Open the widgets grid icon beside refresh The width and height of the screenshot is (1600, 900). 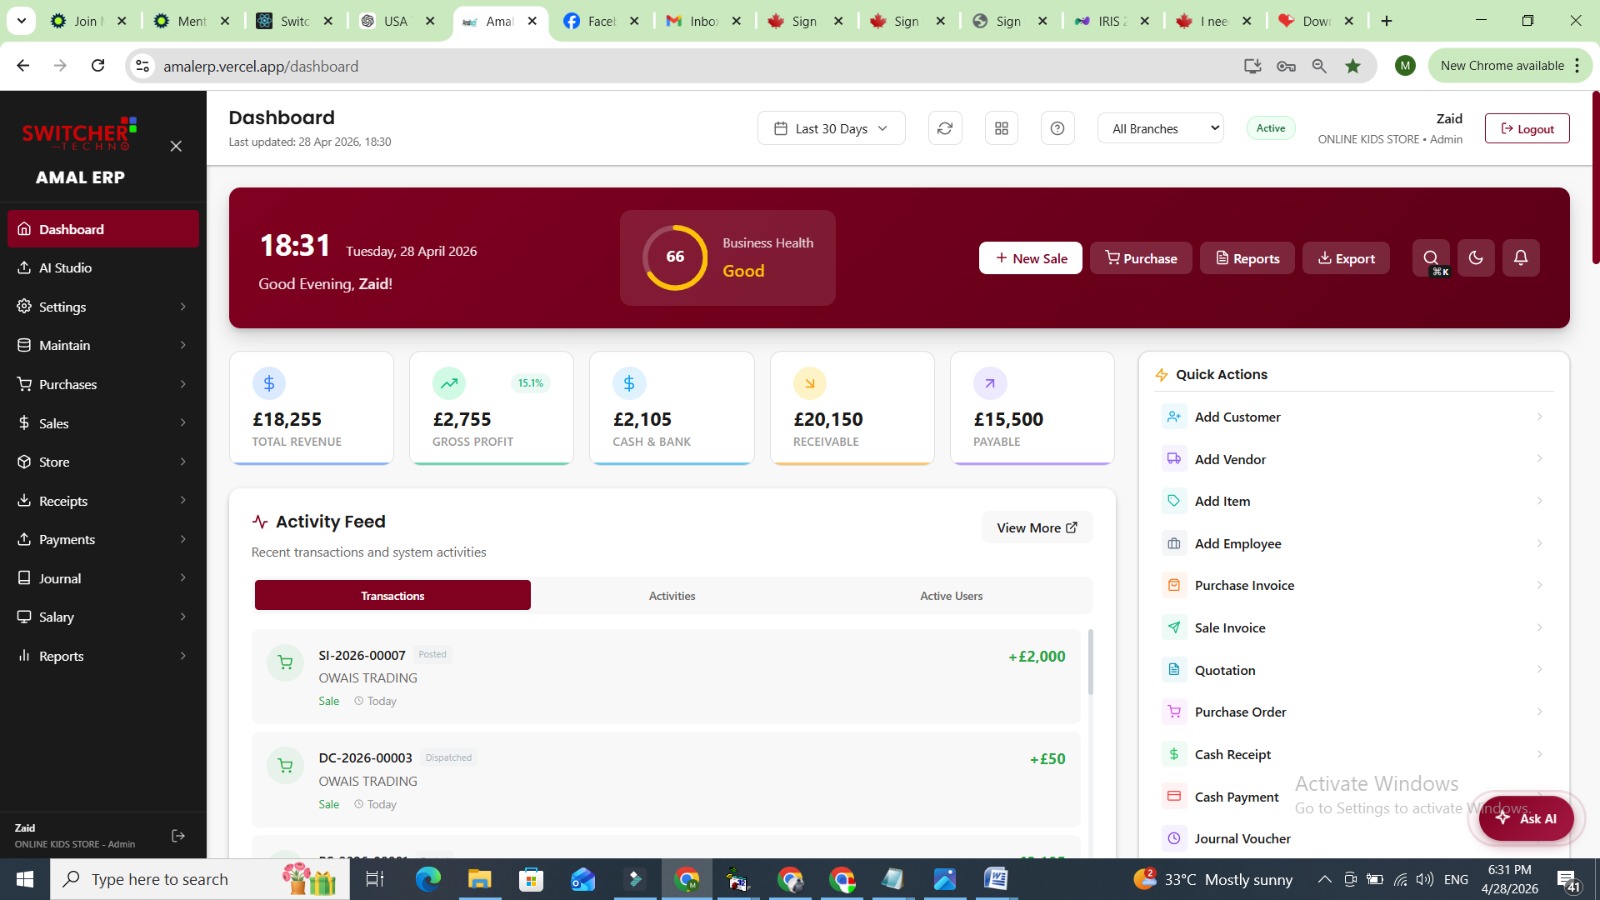1001,128
